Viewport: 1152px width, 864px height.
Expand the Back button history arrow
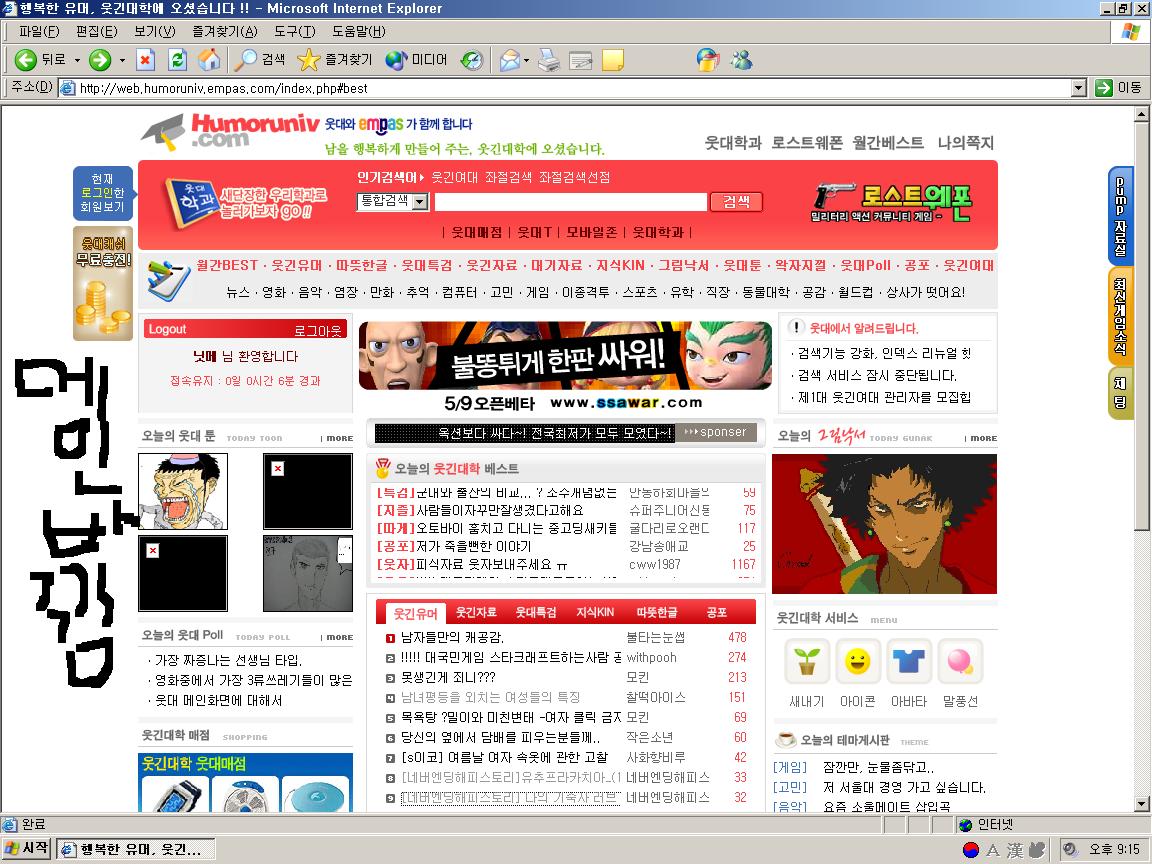click(75, 60)
